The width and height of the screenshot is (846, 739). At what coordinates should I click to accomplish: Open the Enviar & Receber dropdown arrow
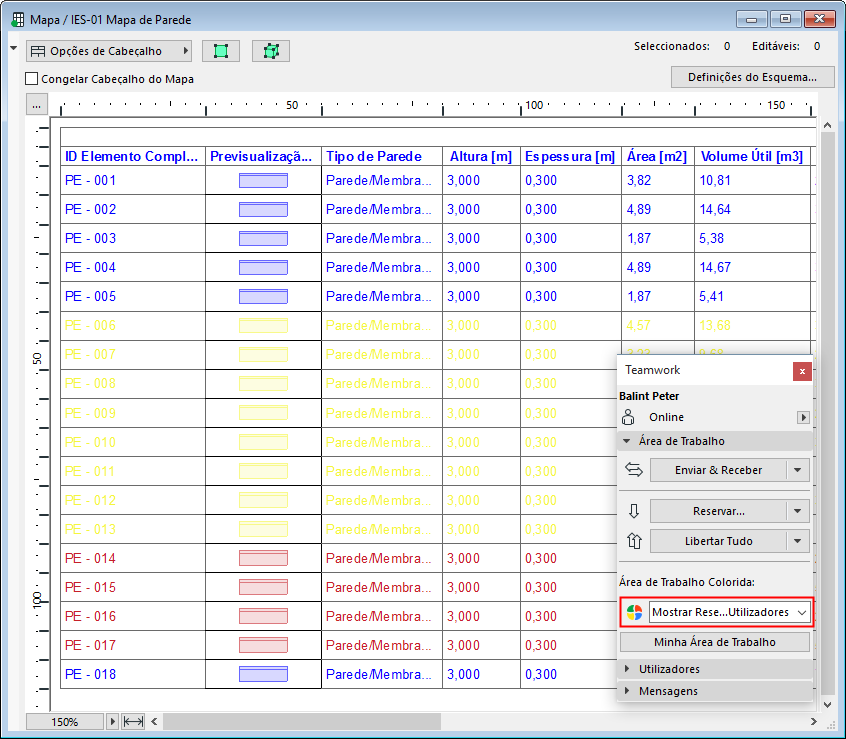click(797, 469)
